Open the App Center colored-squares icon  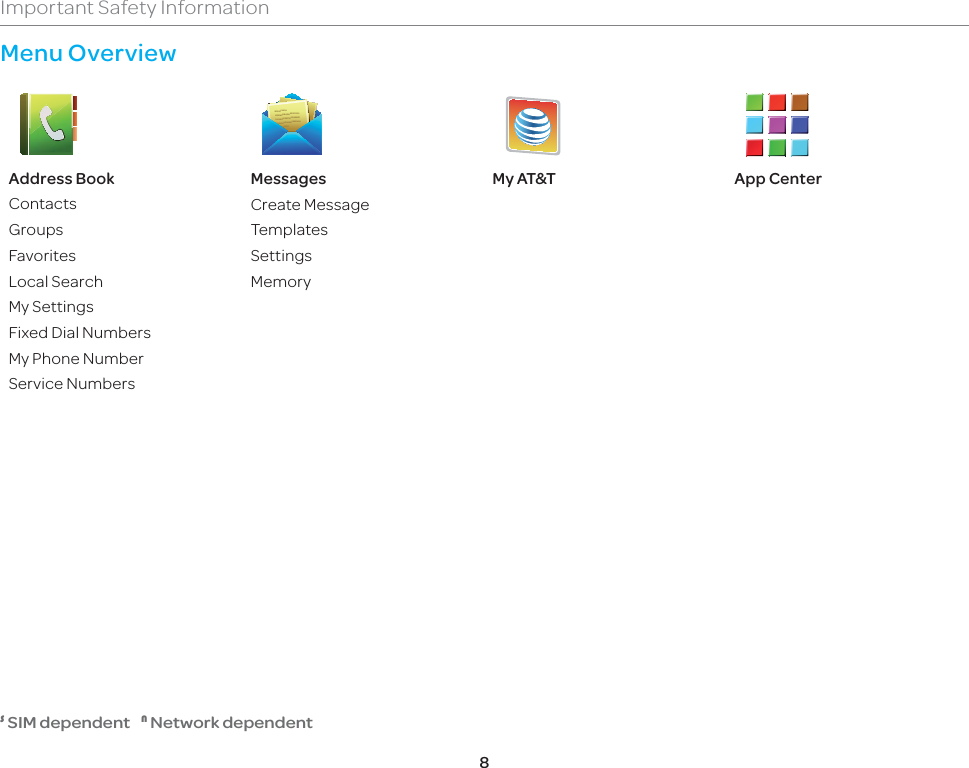point(777,125)
